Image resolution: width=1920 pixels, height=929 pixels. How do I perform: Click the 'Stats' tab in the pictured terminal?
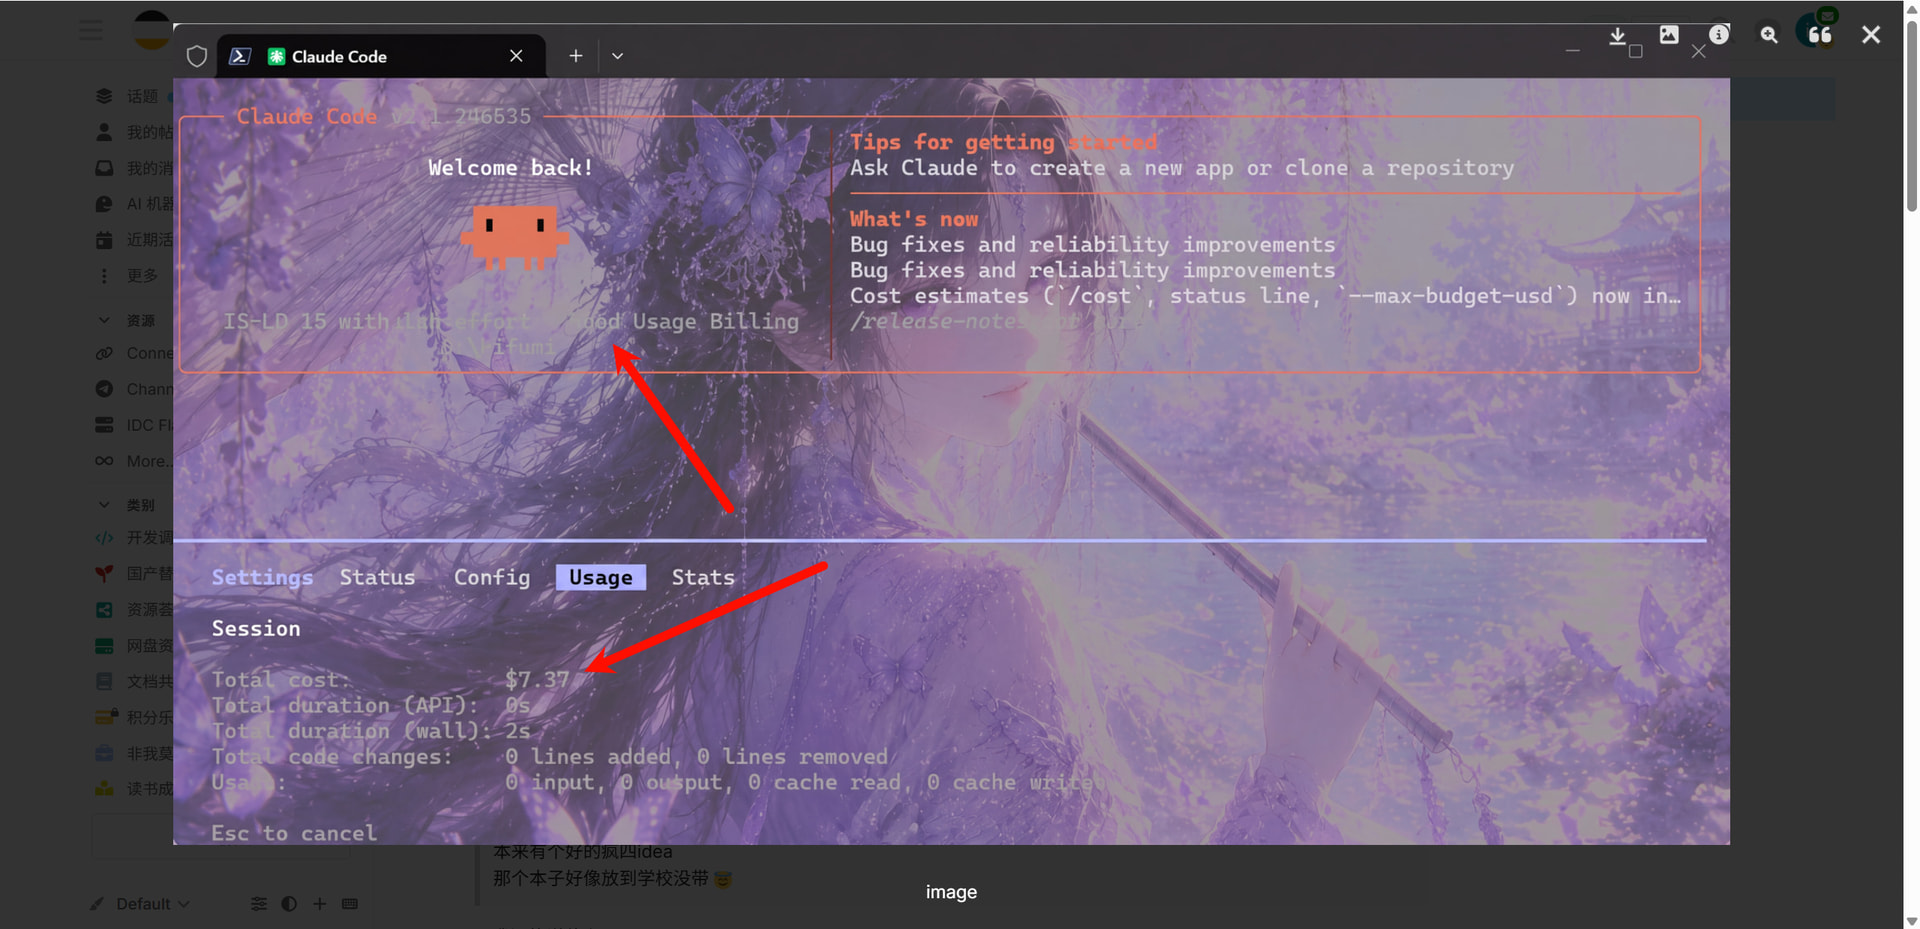[x=703, y=577]
